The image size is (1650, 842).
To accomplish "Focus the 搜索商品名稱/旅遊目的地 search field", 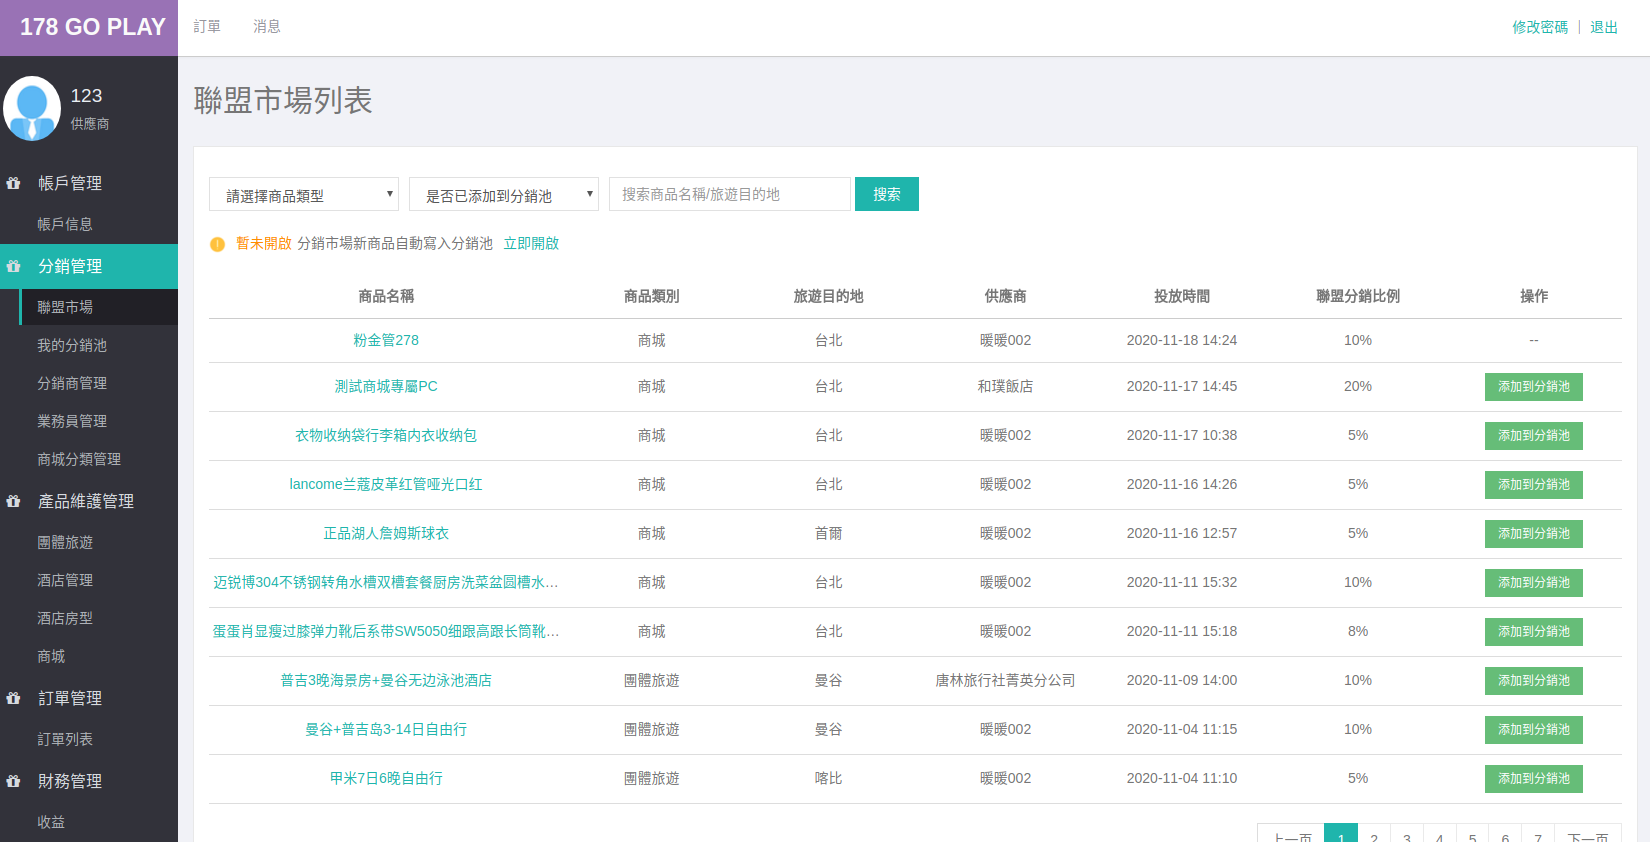I will click(730, 194).
